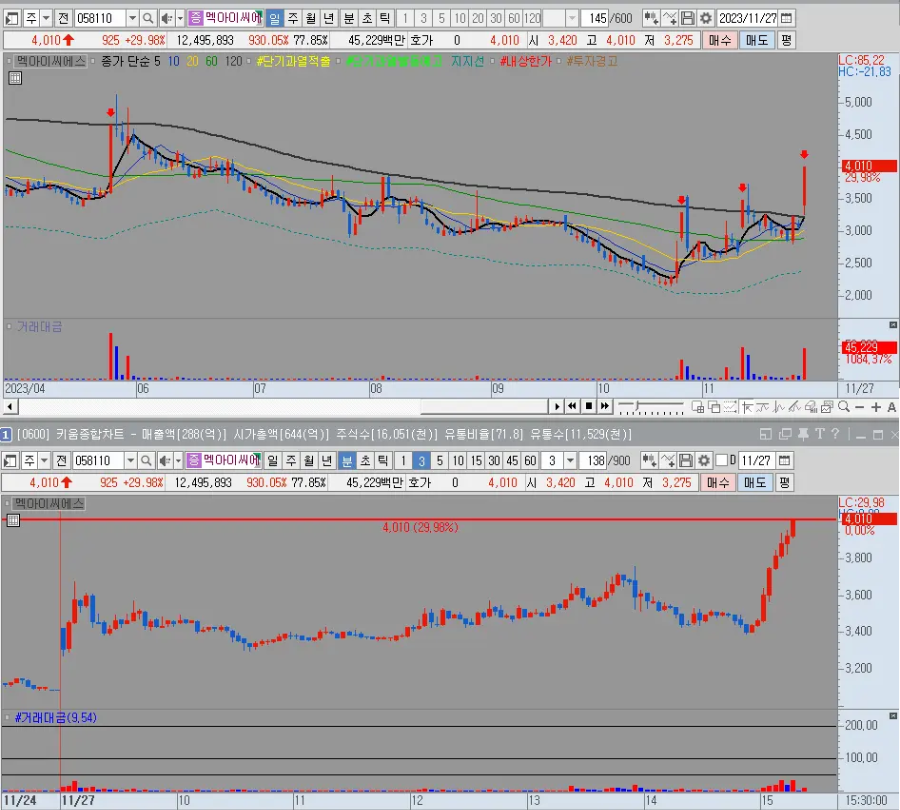Select 분 (minute) period in top chart
Screen dimensions: 900x810
(x=348, y=18)
